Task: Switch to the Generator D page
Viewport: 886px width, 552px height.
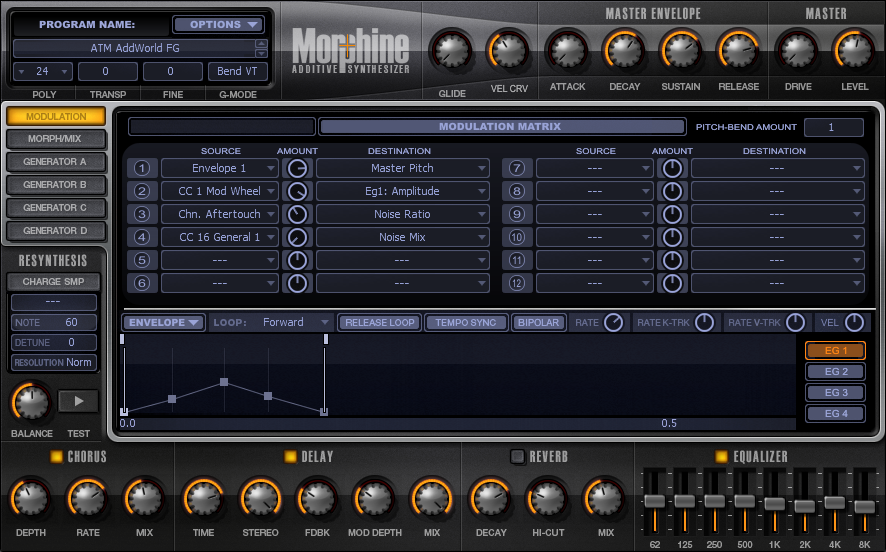Action: coord(56,231)
